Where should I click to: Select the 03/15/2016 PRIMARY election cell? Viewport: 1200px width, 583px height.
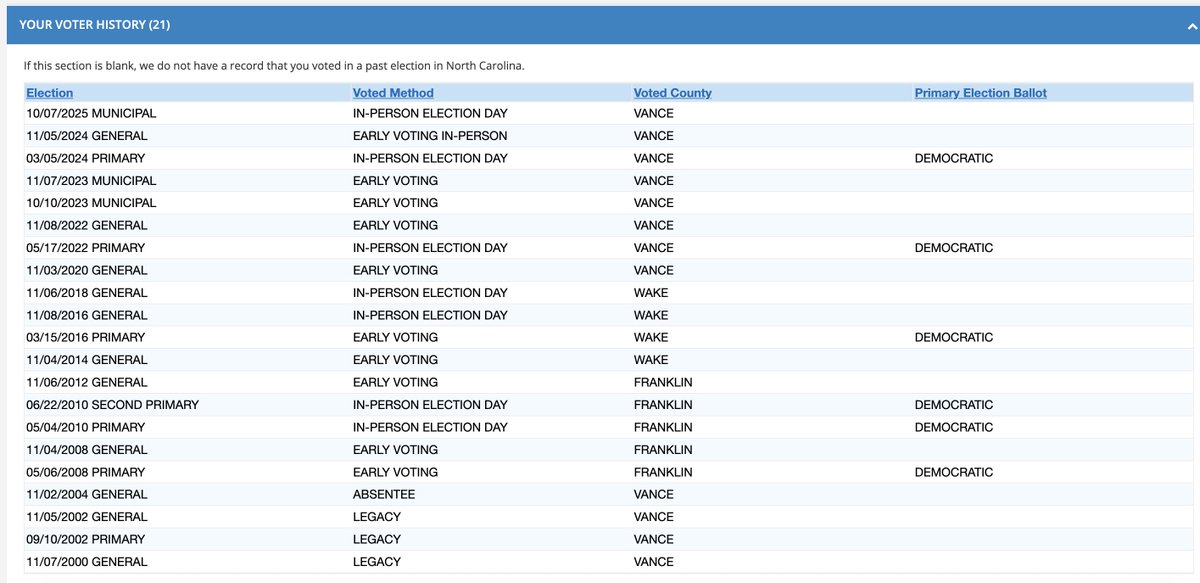tap(86, 337)
